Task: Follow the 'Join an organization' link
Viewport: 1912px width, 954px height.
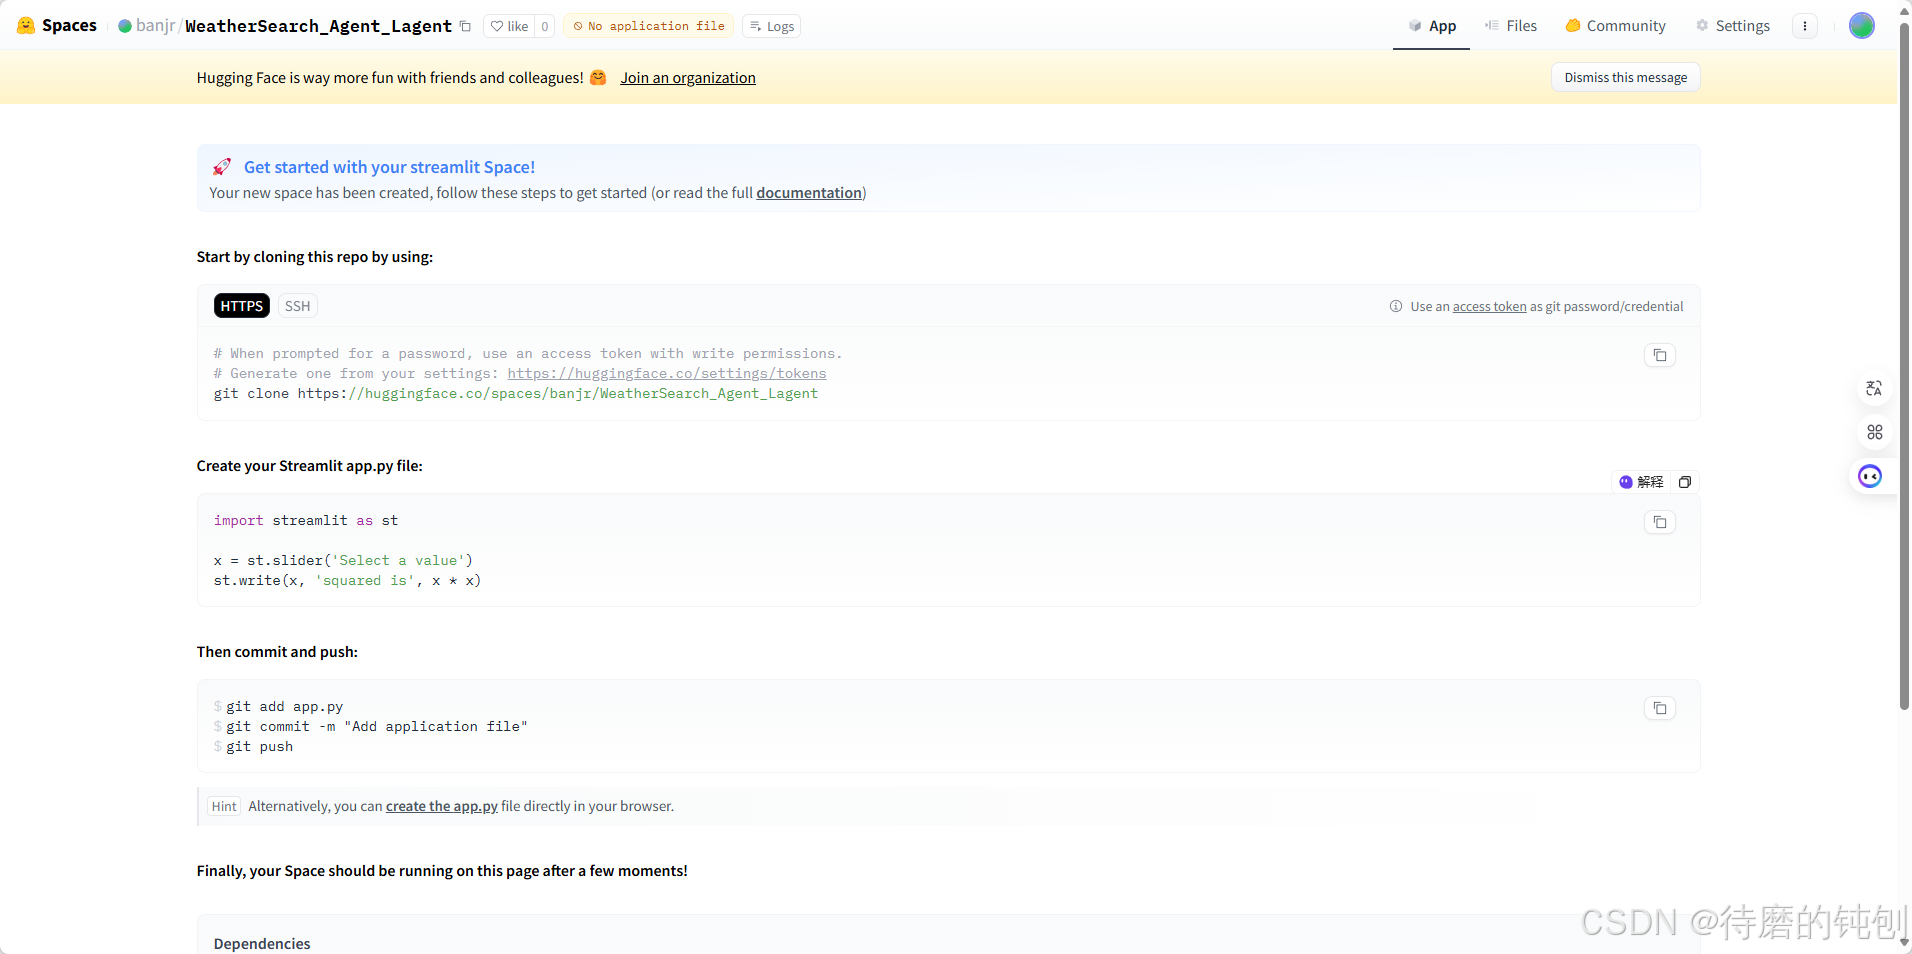Action: point(688,78)
